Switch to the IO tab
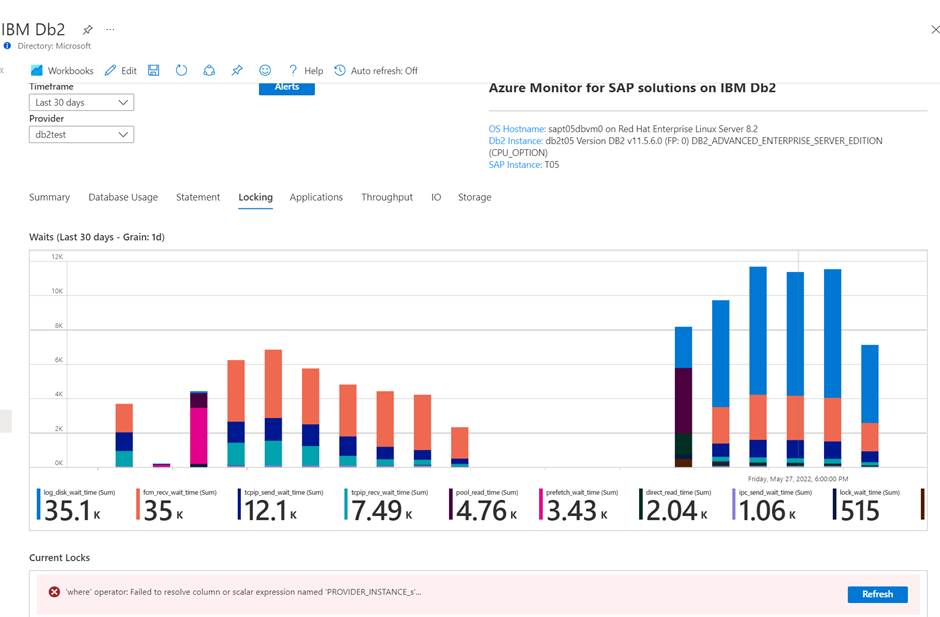Image resolution: width=940 pixels, height=617 pixels. (x=436, y=197)
